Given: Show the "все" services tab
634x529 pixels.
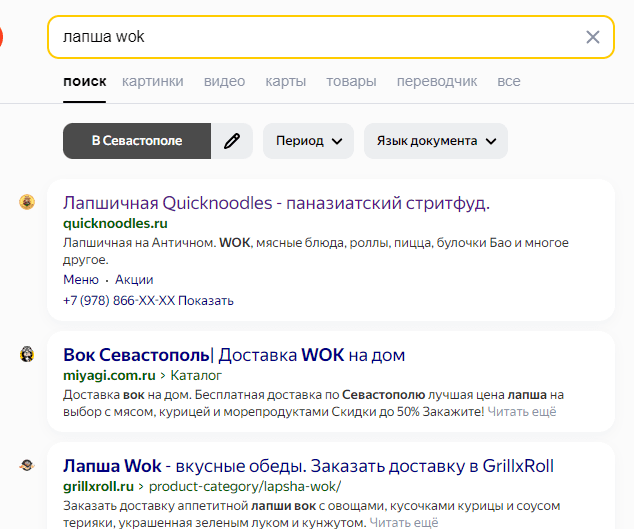Looking at the screenshot, I should [508, 81].
